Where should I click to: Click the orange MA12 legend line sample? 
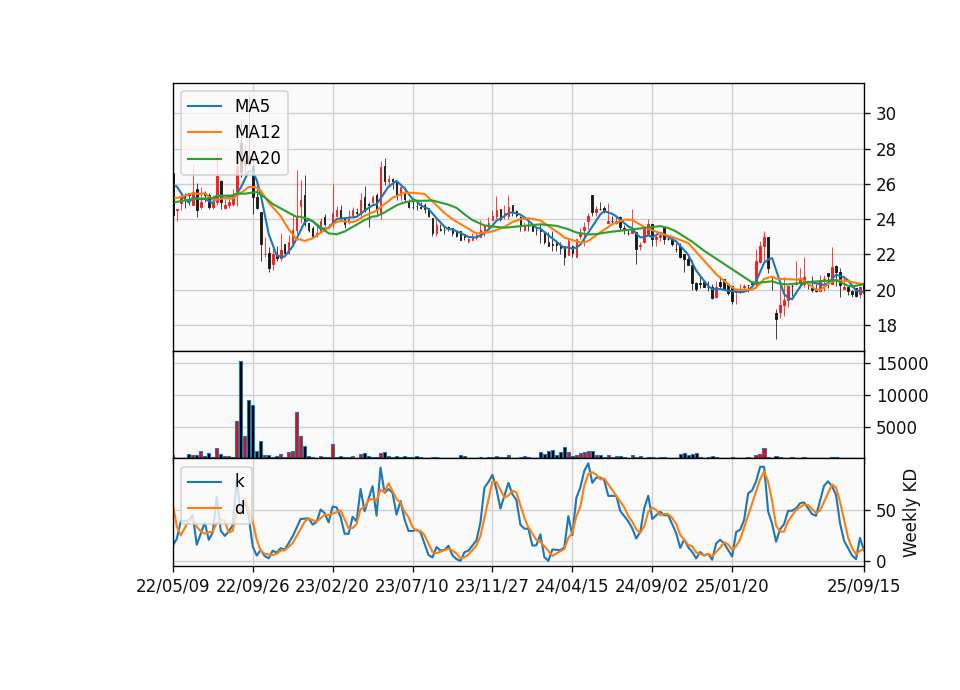(204, 132)
